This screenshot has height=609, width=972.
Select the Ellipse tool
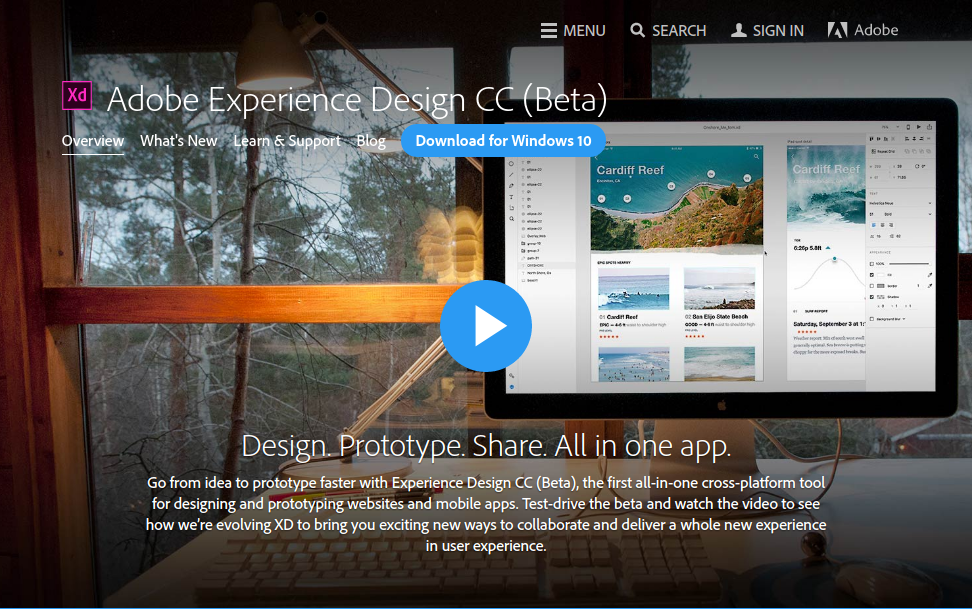[x=511, y=163]
